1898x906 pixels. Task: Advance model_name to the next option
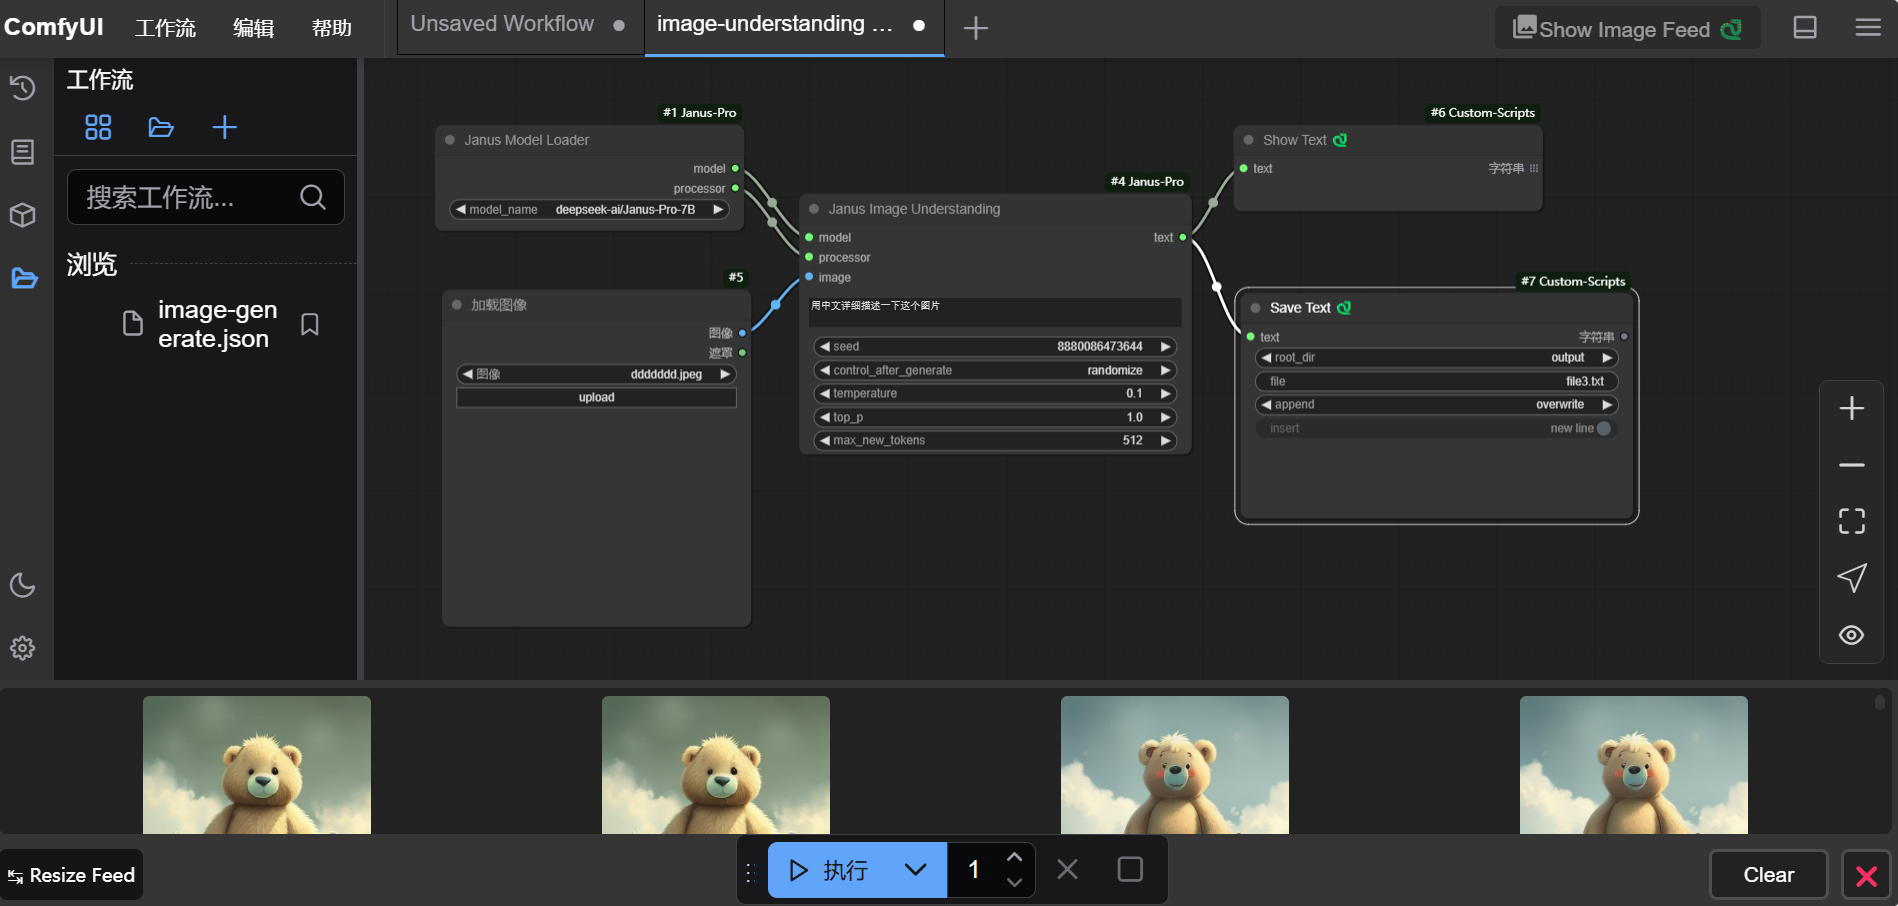[x=718, y=210]
